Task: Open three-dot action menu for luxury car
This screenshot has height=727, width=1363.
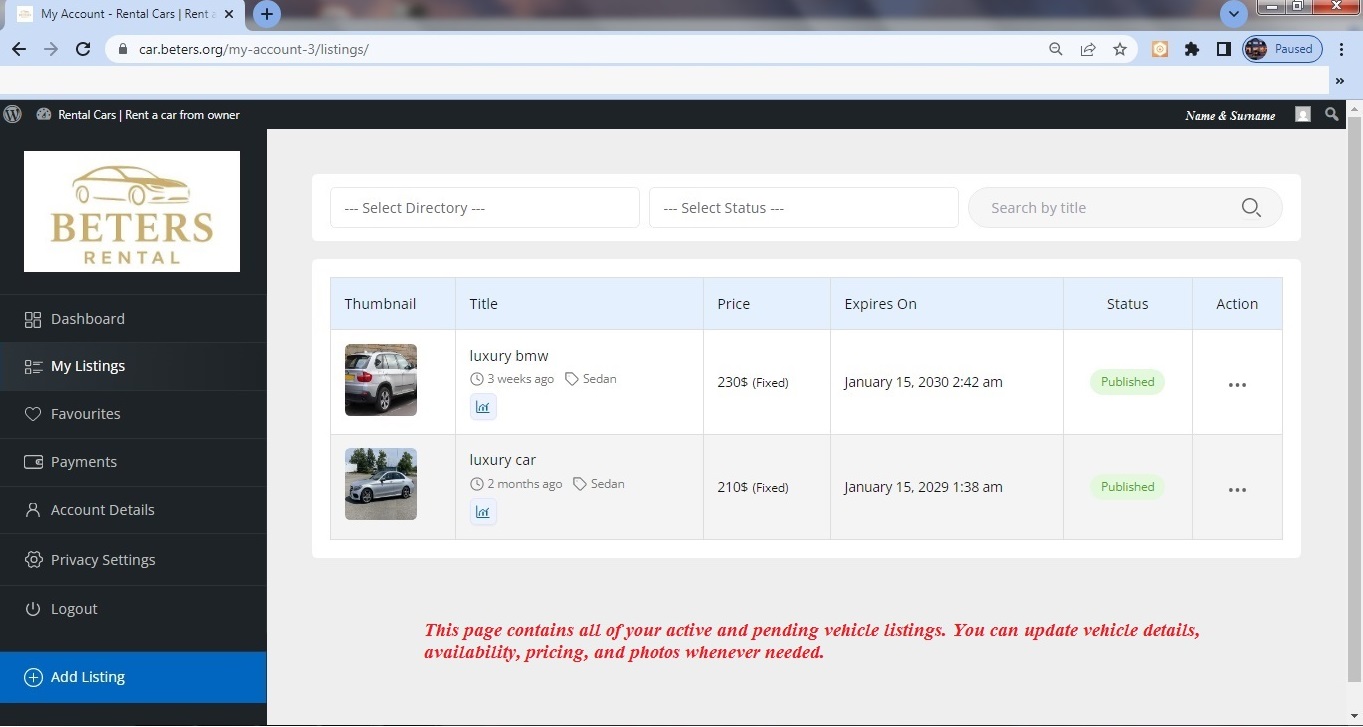Action: pyautogui.click(x=1237, y=490)
